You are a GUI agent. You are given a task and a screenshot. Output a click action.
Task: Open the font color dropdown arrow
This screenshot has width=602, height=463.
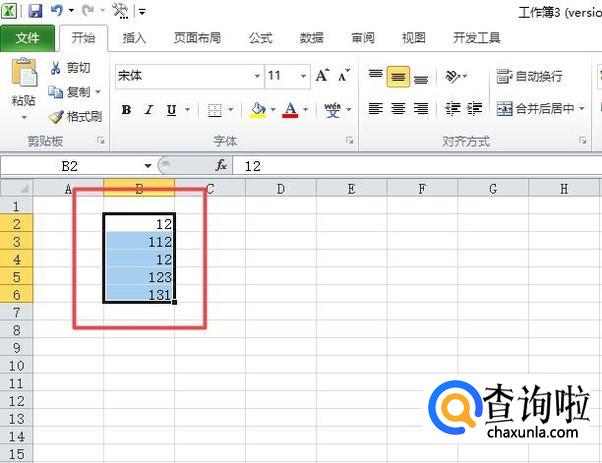point(306,110)
